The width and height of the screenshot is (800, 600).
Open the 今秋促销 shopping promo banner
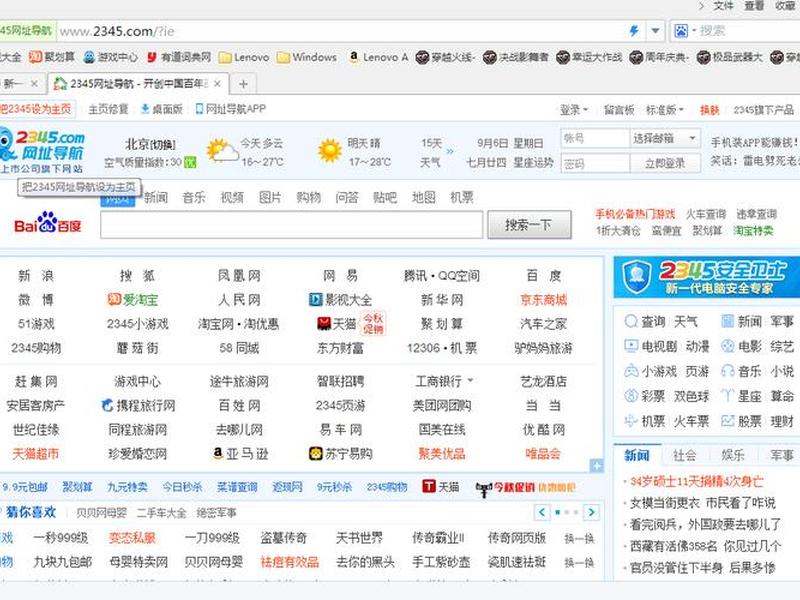526,488
